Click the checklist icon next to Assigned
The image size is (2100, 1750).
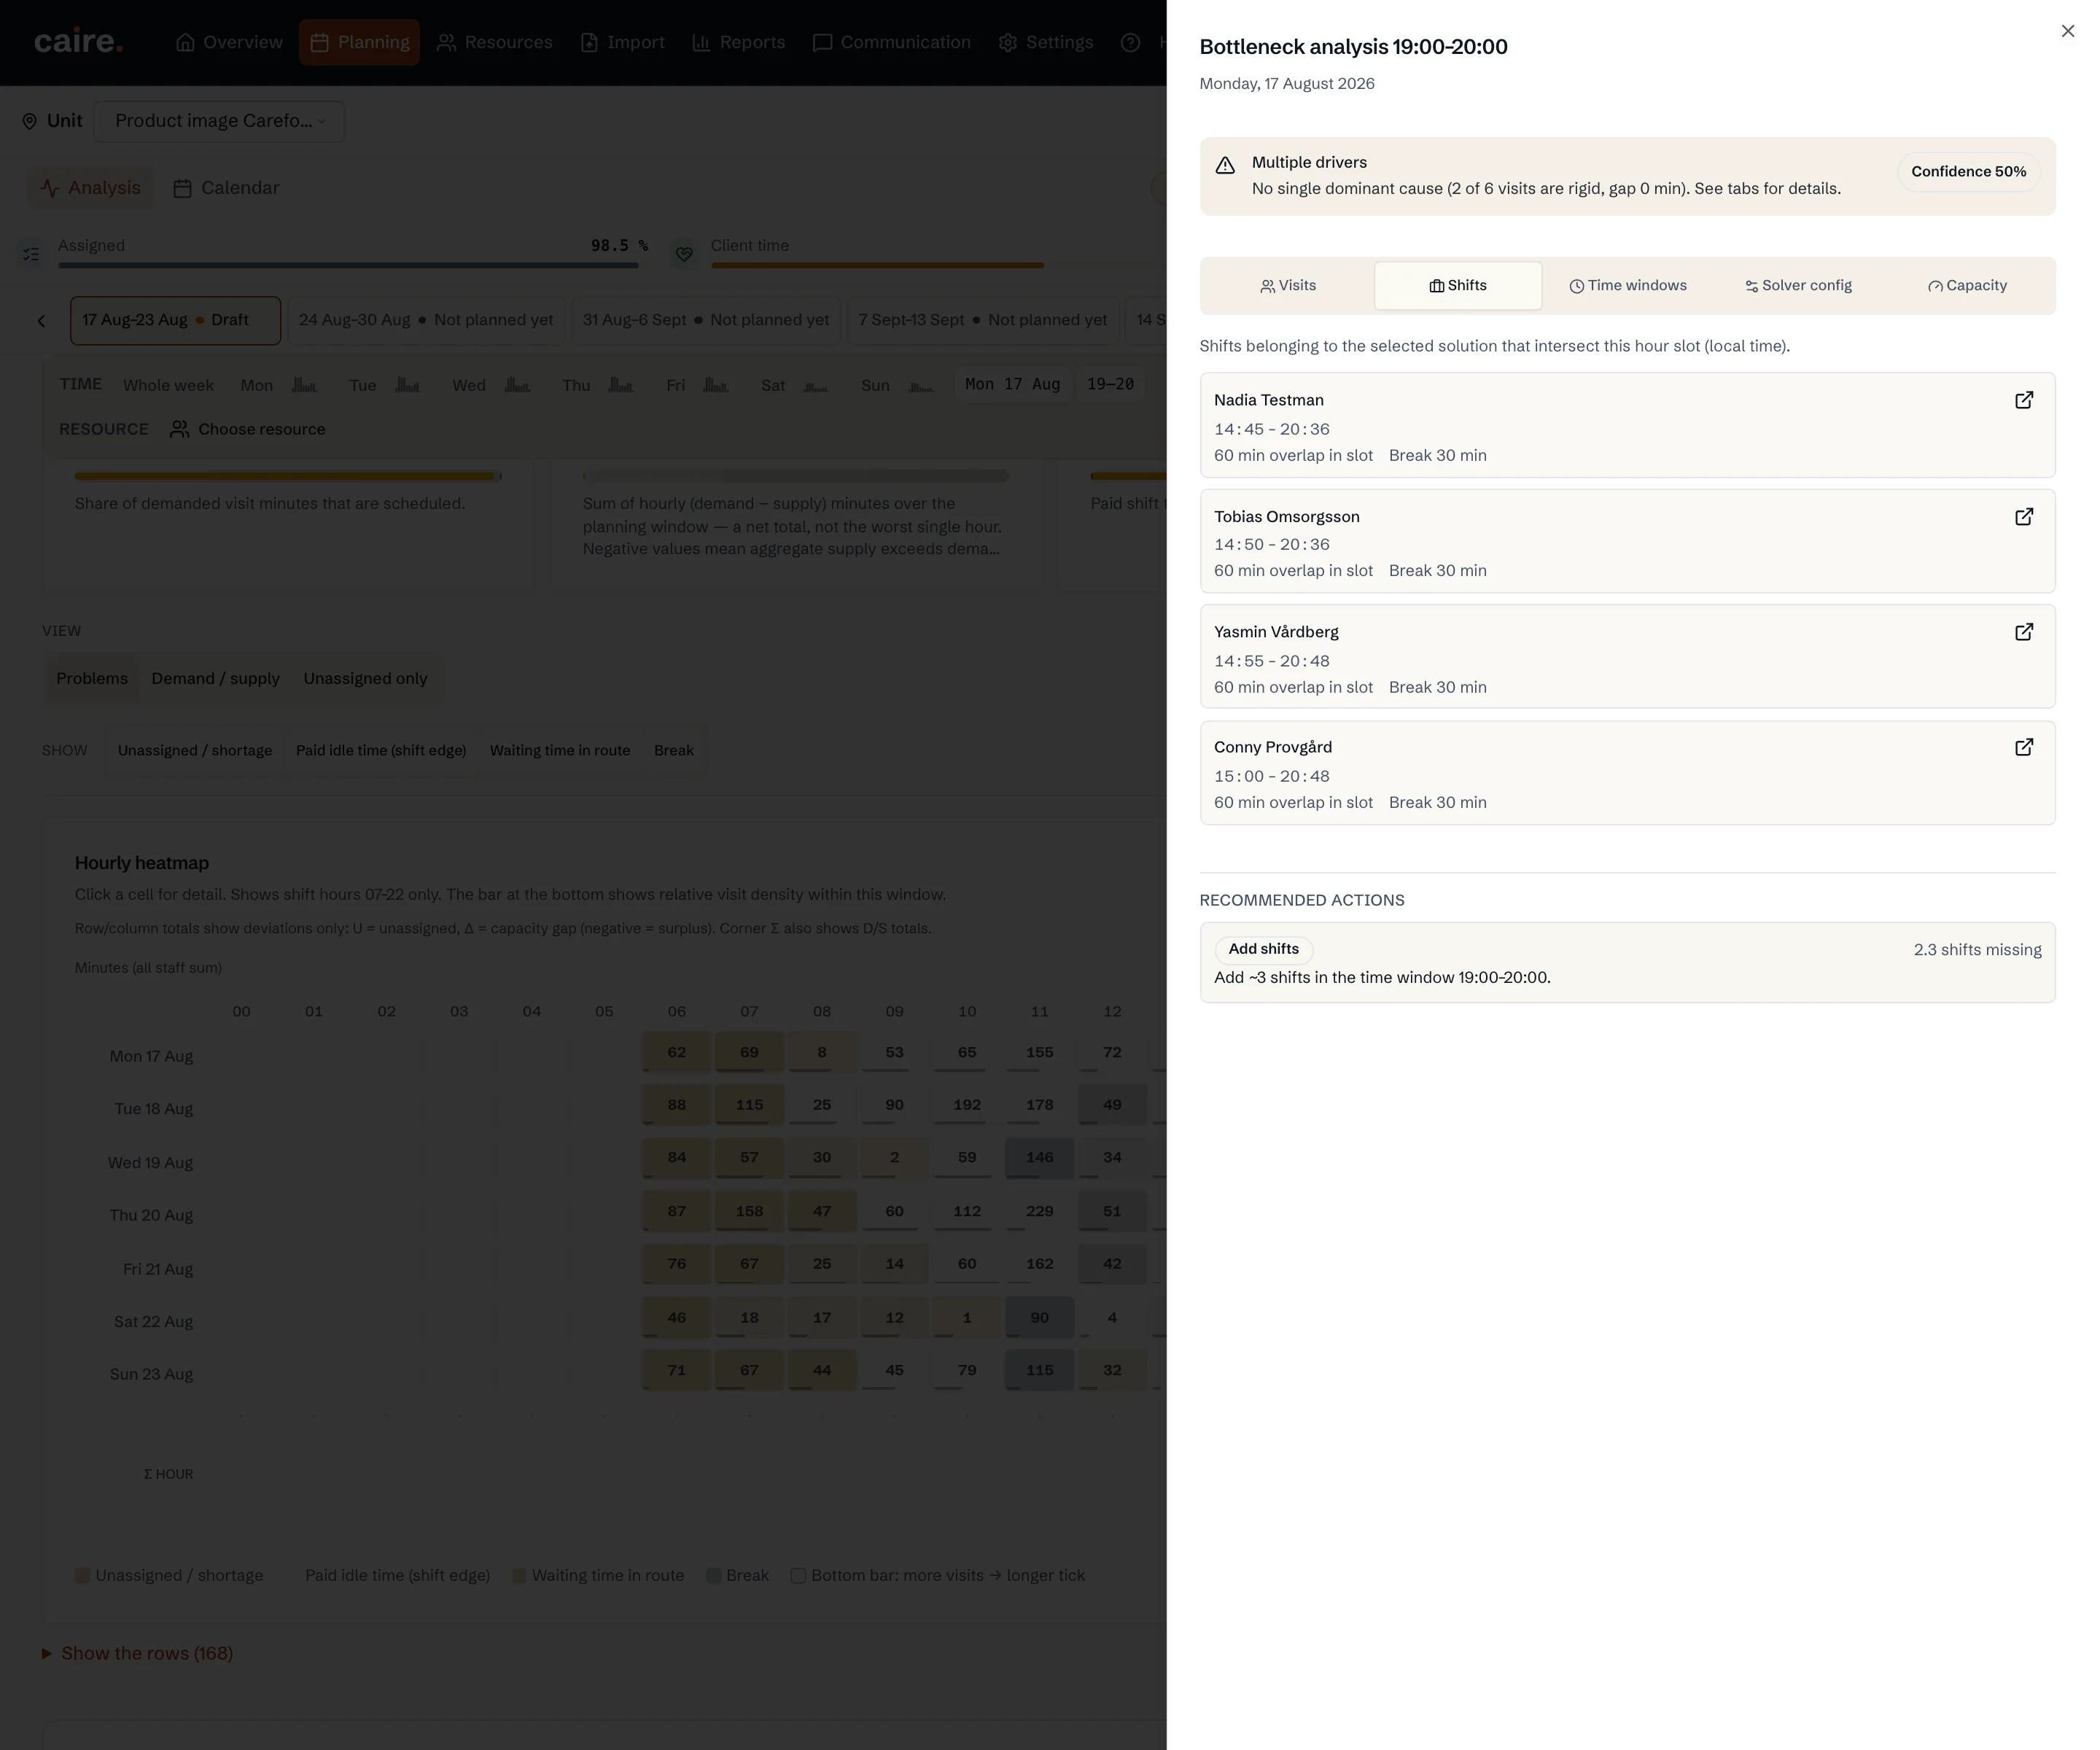click(x=31, y=254)
